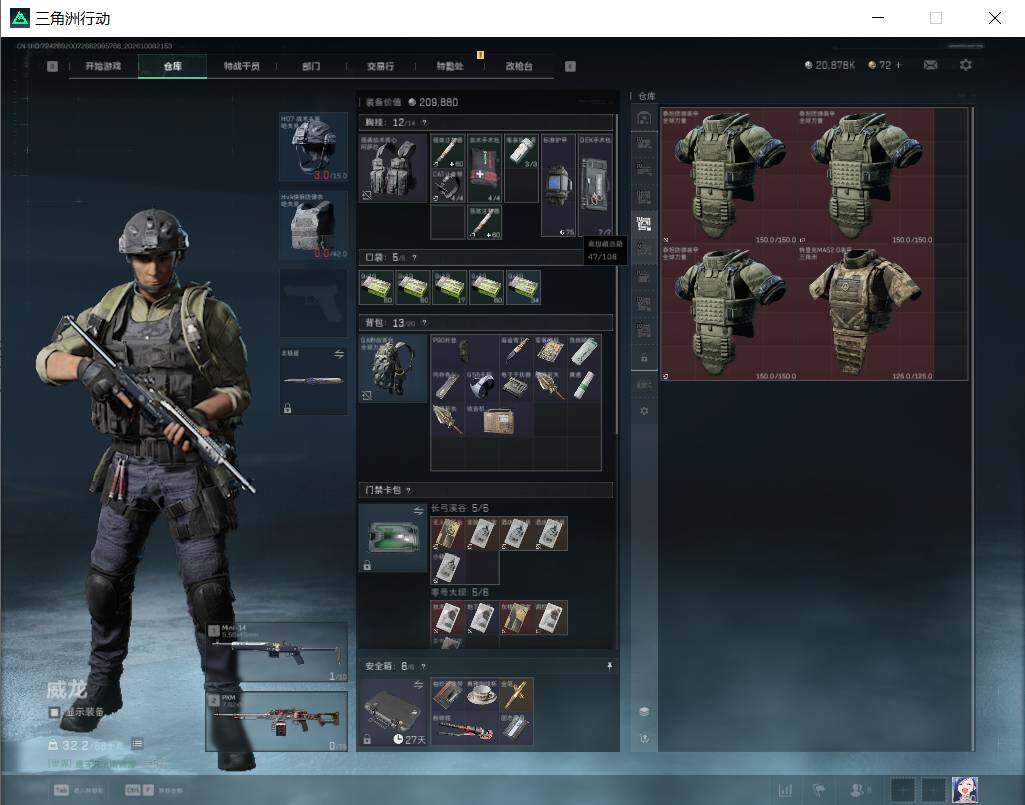Click the warehouse scrollbar
Image resolution: width=1025 pixels, height=805 pixels.
tap(972, 428)
